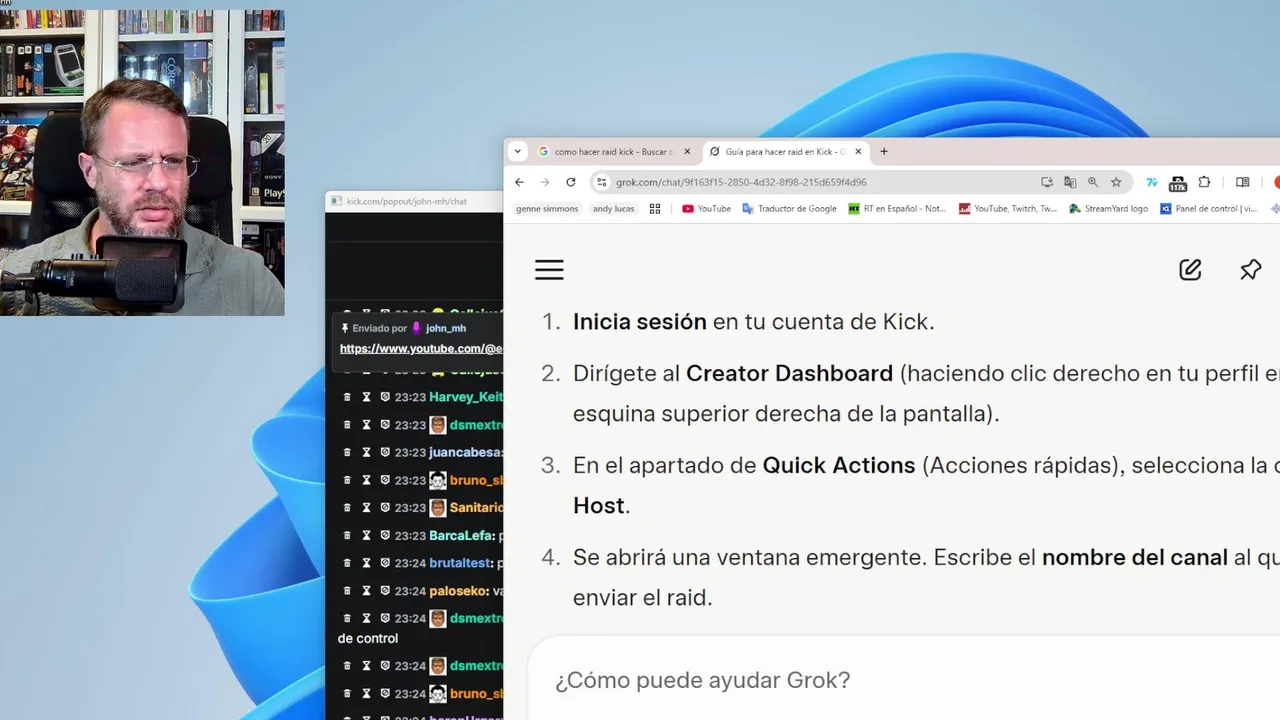1280x720 pixels.
Task: Open the 'Panel de control' bookmark
Action: click(1209, 209)
